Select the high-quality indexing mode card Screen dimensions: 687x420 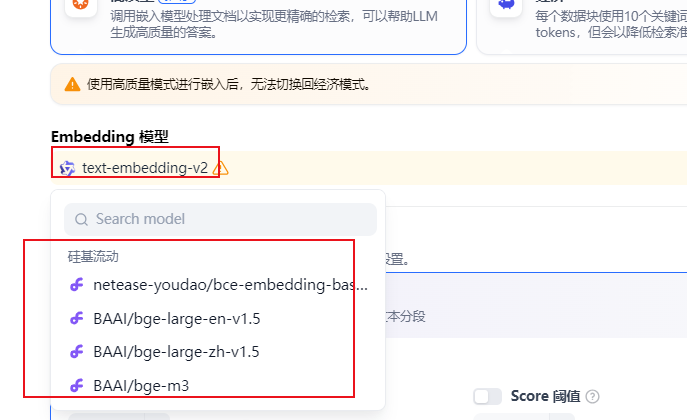pyautogui.click(x=259, y=24)
